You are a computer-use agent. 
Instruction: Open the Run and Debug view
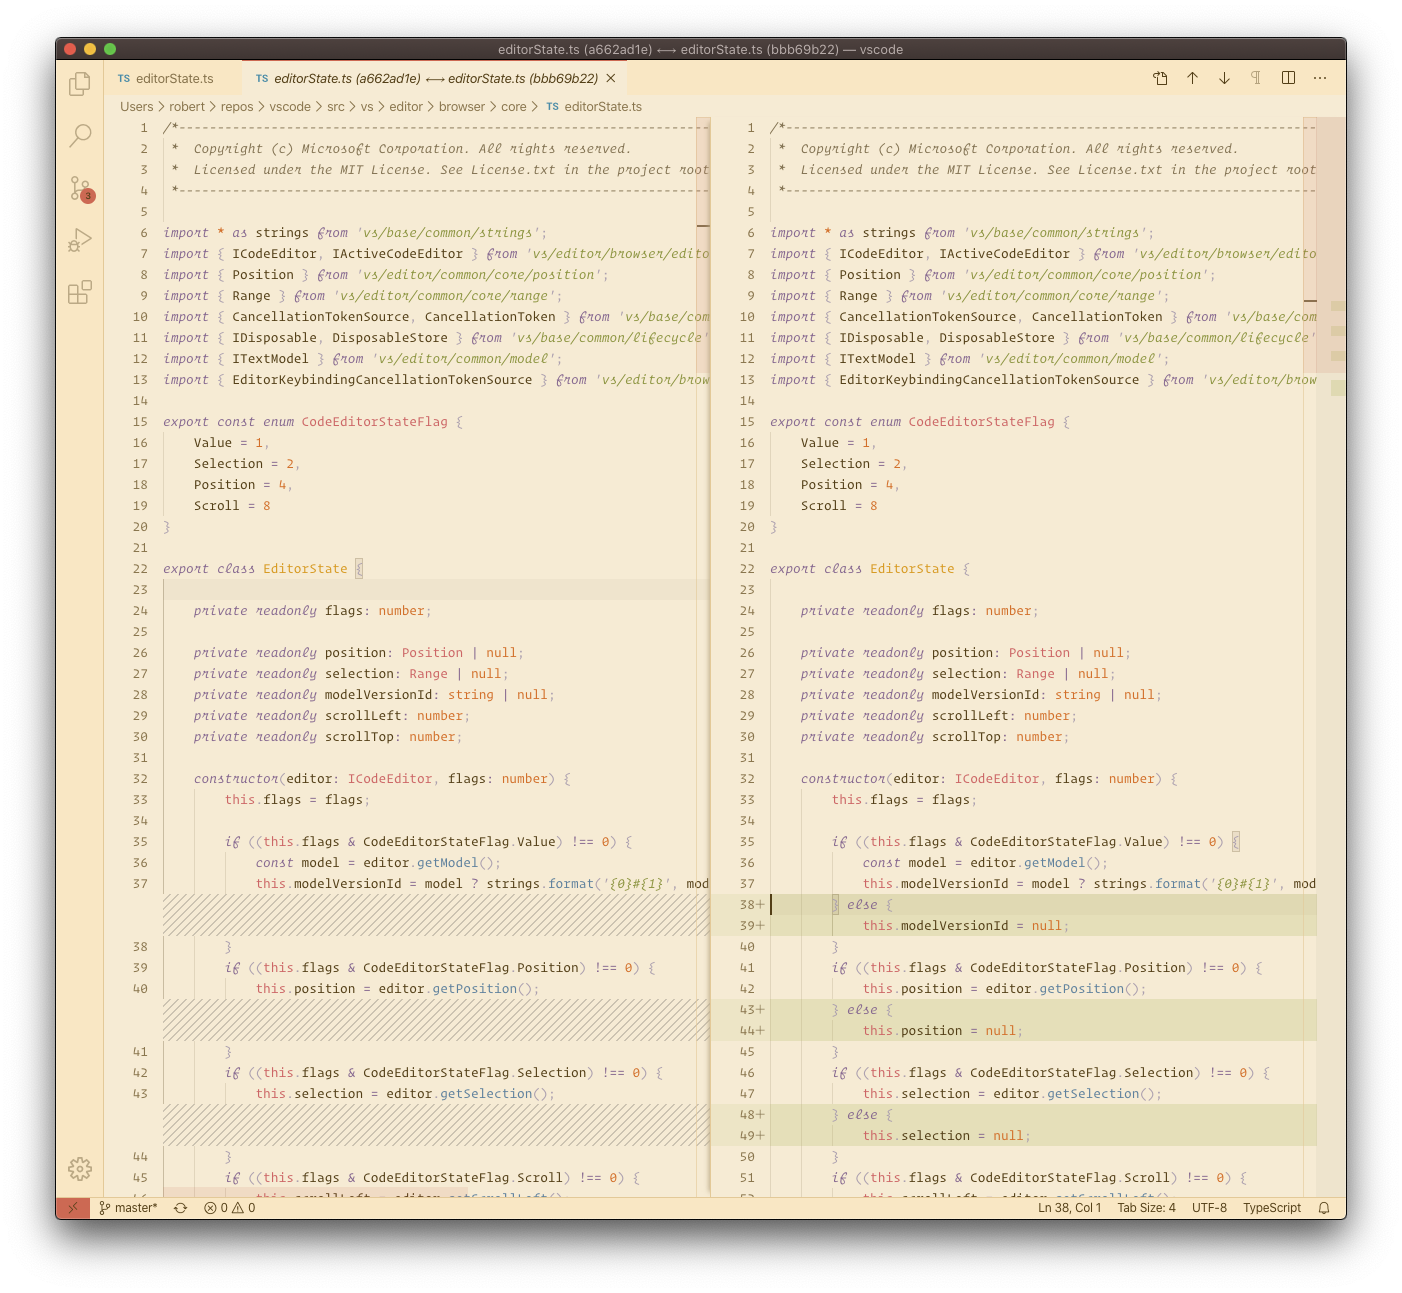80,240
